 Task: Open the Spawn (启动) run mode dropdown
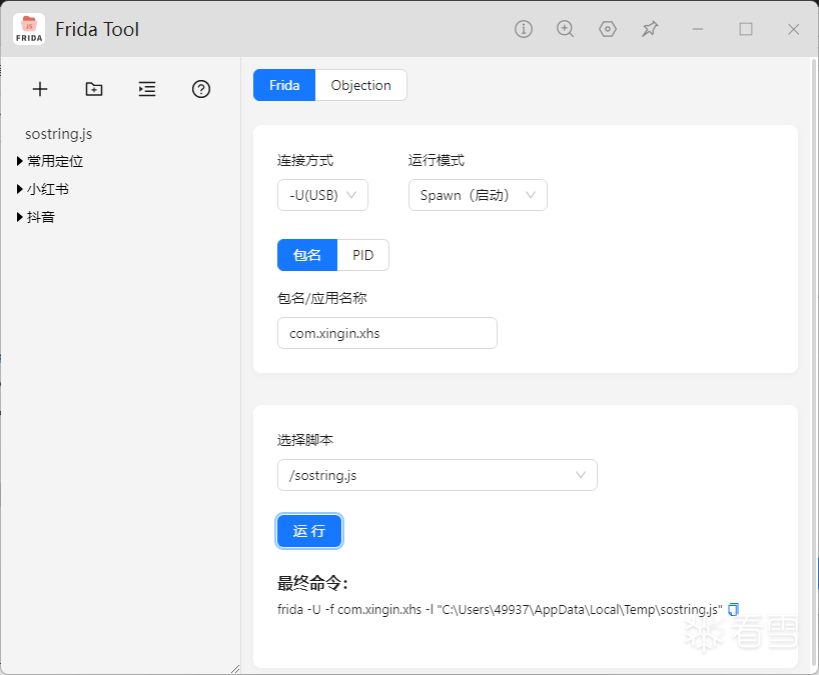(478, 195)
